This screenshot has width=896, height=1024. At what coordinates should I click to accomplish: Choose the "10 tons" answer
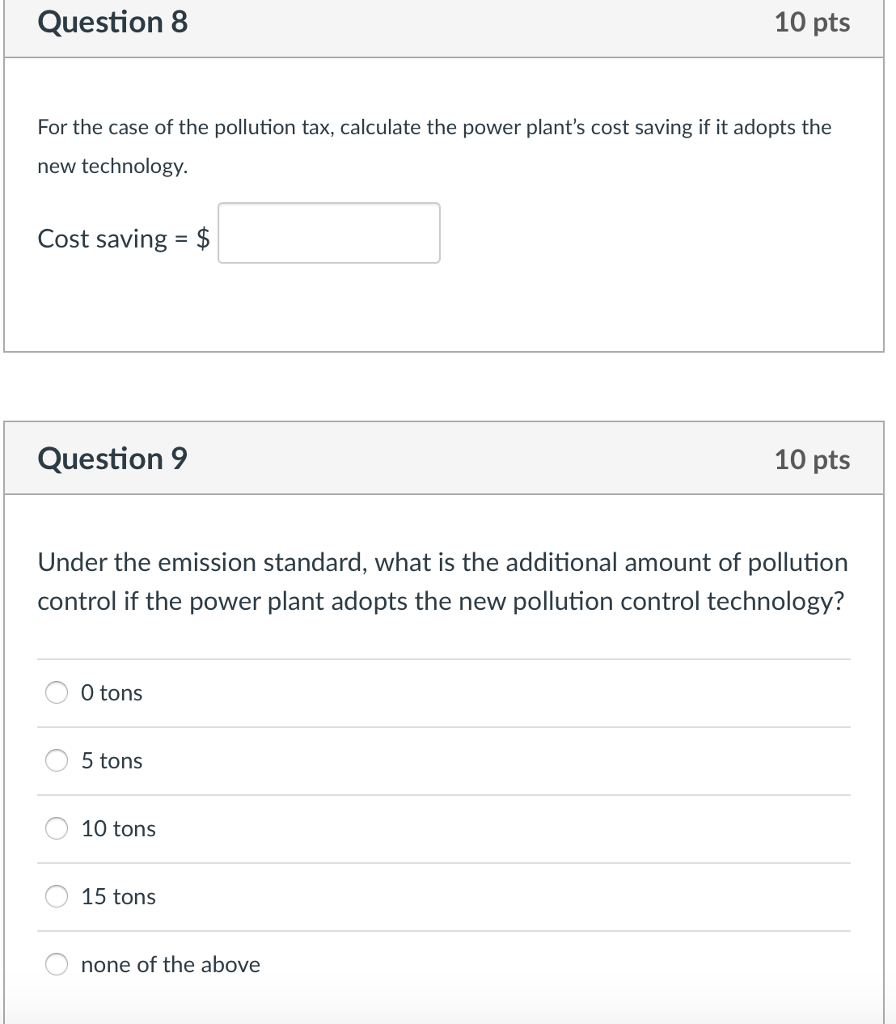[x=56, y=828]
